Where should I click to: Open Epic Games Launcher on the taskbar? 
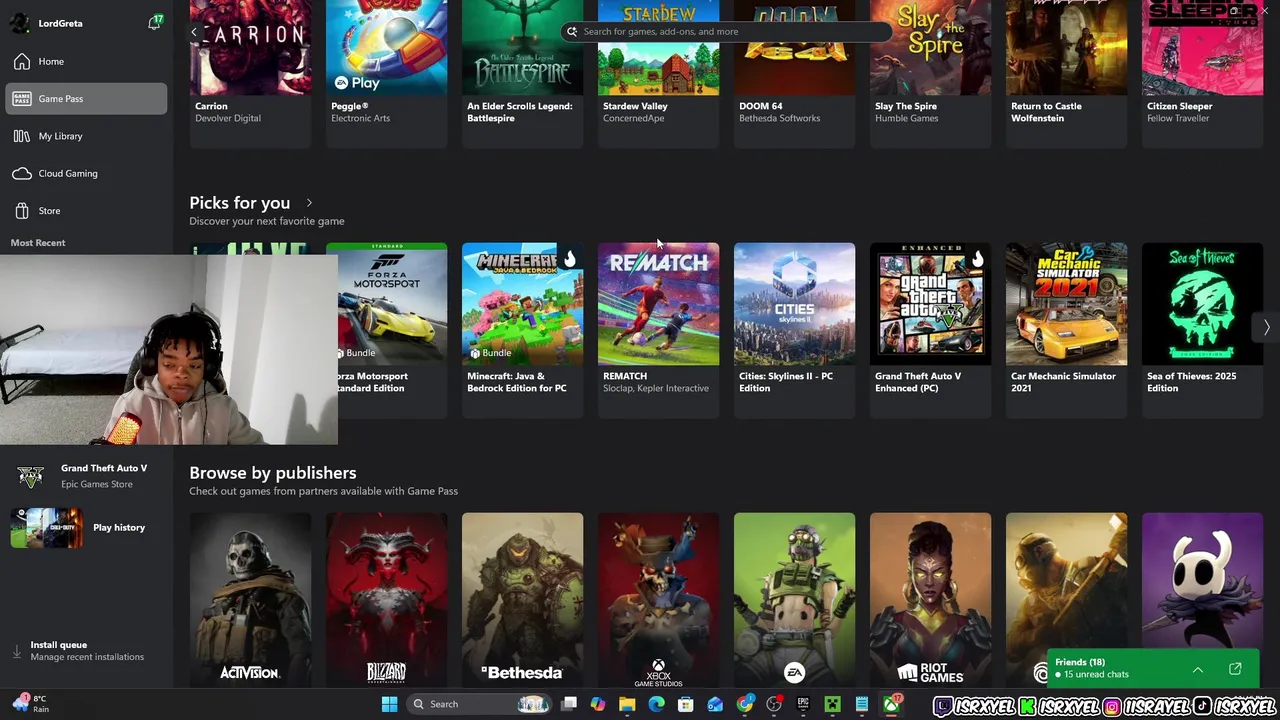[x=803, y=704]
